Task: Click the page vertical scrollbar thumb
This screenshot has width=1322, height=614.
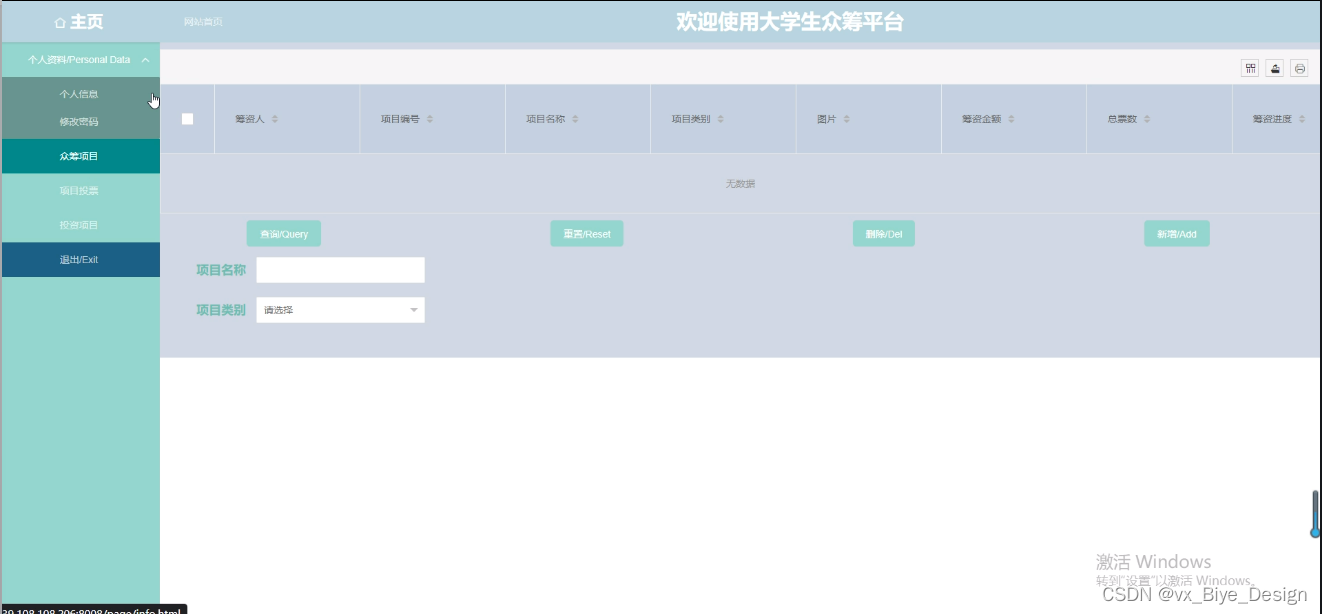Action: [x=1316, y=514]
